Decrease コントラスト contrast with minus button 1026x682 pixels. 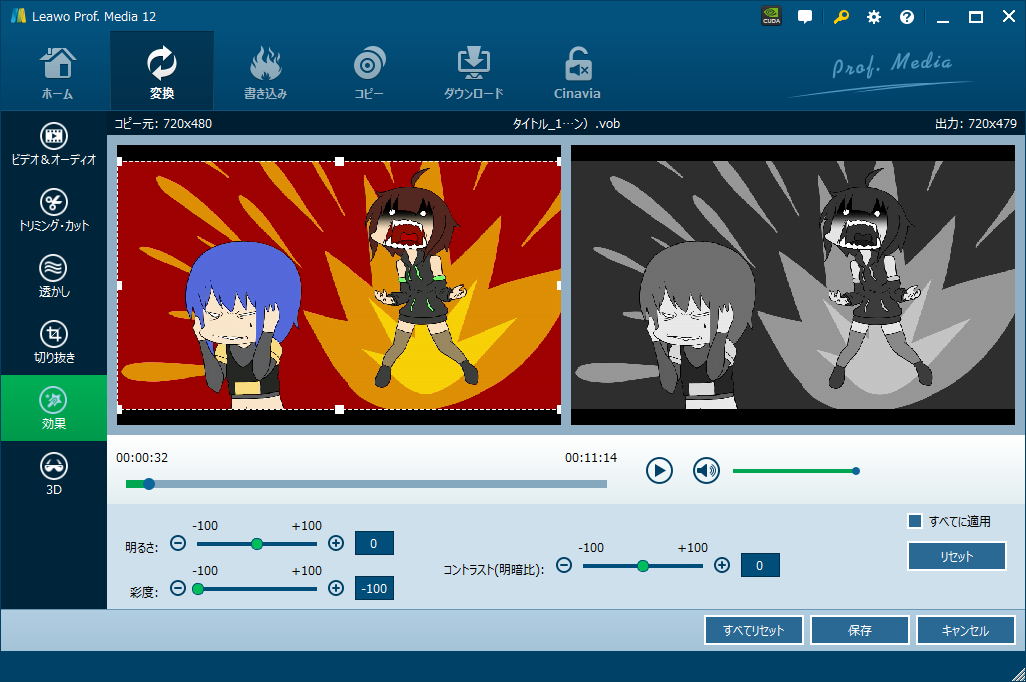pos(564,565)
